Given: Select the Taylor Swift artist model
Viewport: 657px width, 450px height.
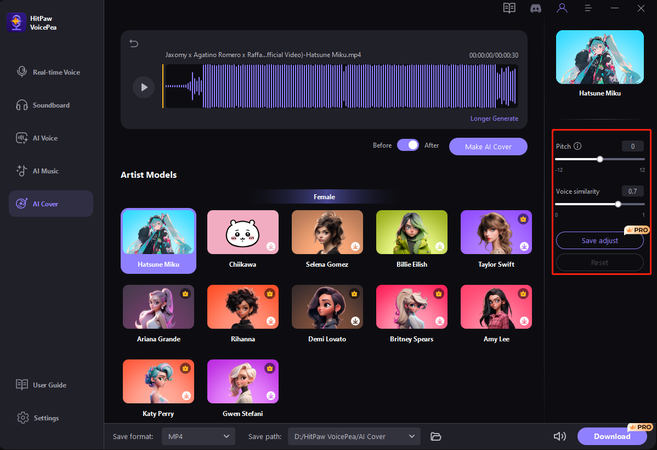Looking at the screenshot, I should coord(496,239).
